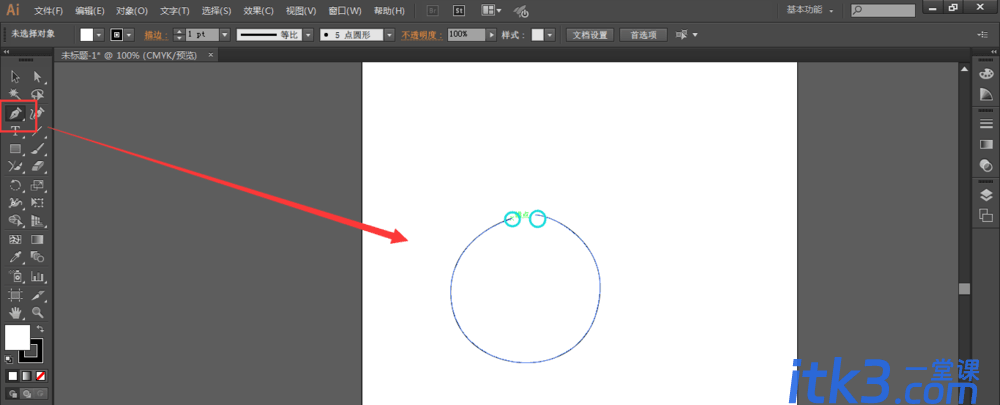Click the 文档设置 button

point(590,35)
